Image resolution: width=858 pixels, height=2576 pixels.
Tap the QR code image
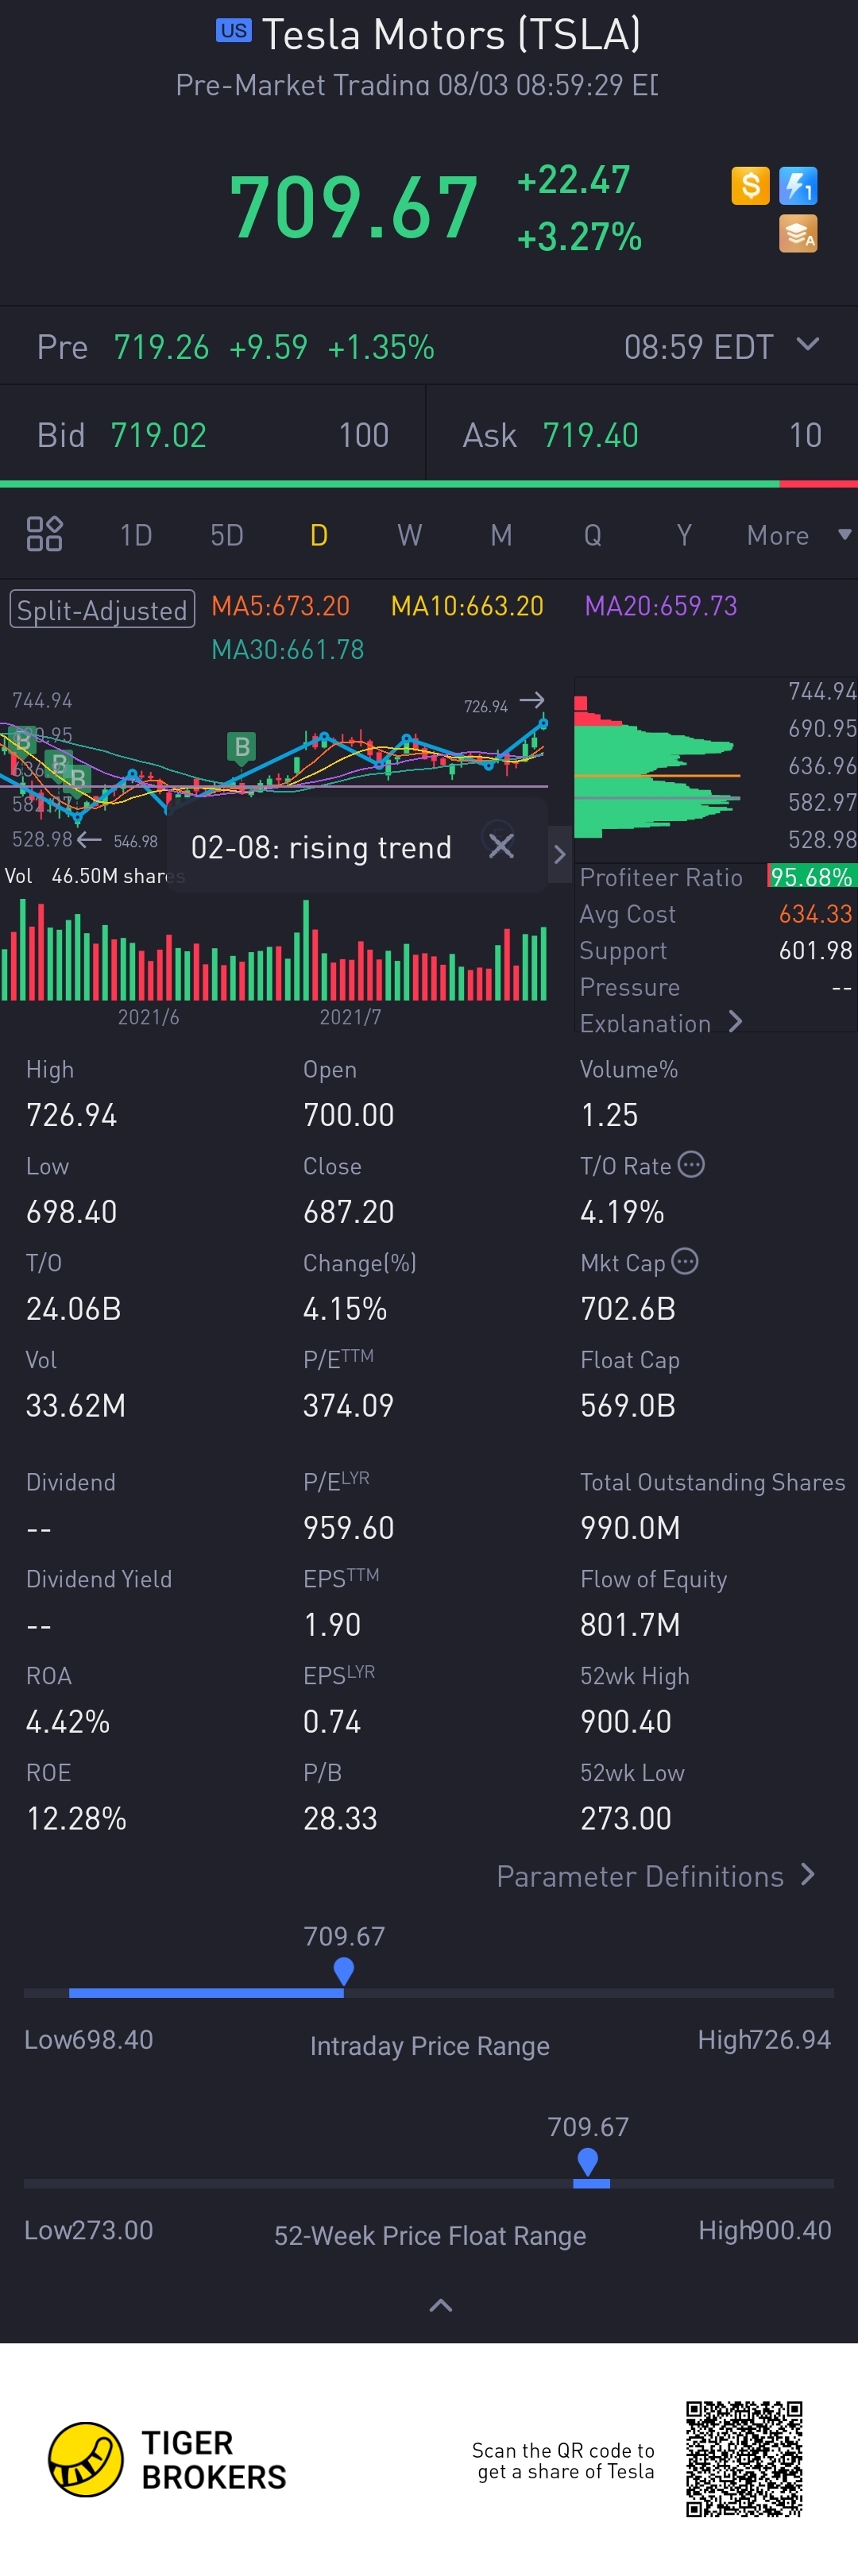[744, 2458]
